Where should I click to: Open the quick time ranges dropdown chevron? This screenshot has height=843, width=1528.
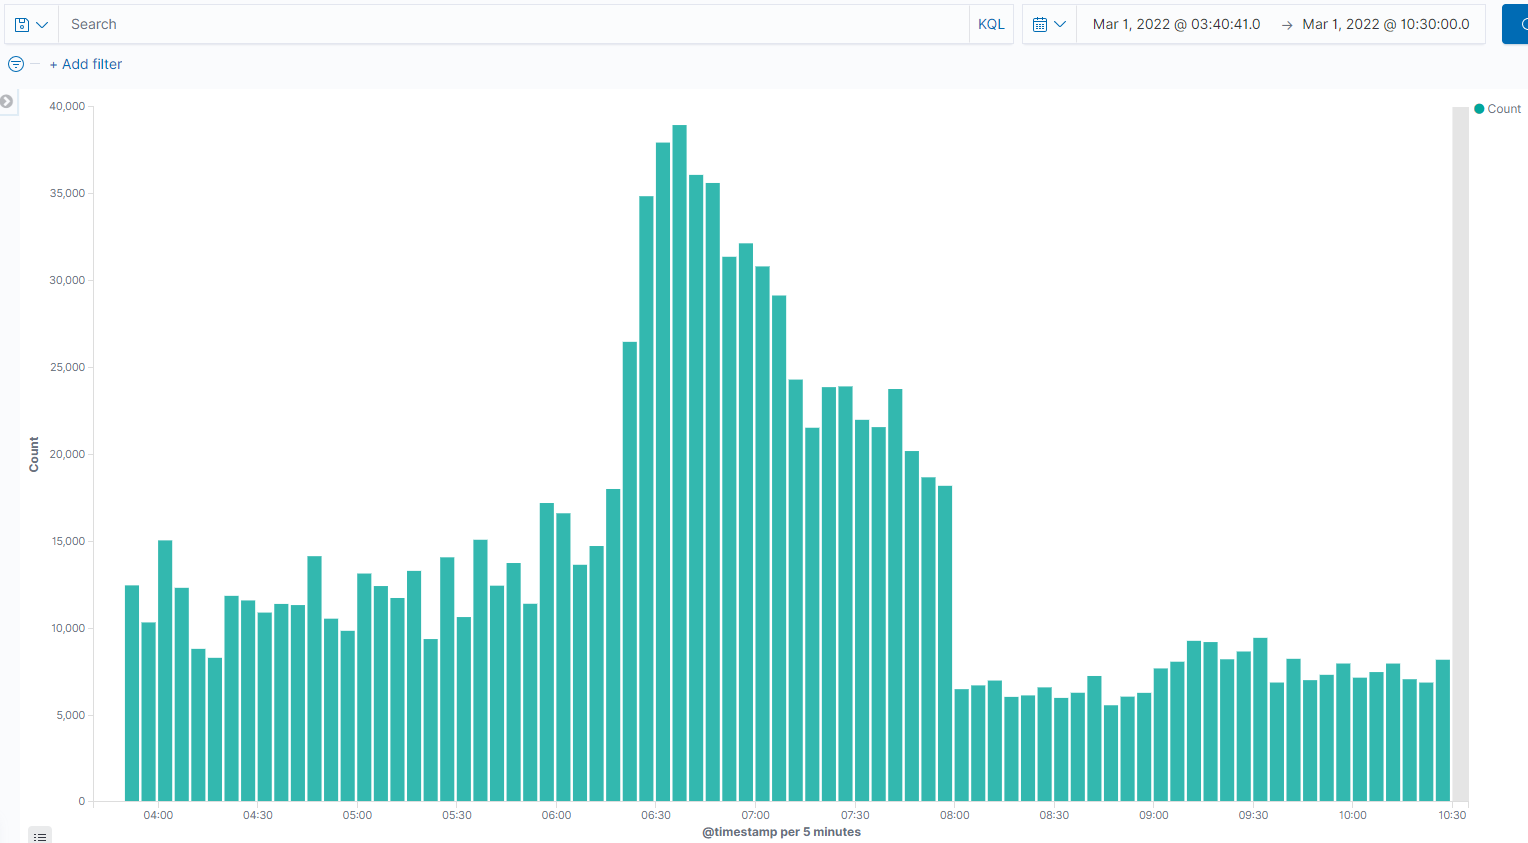pos(1060,23)
